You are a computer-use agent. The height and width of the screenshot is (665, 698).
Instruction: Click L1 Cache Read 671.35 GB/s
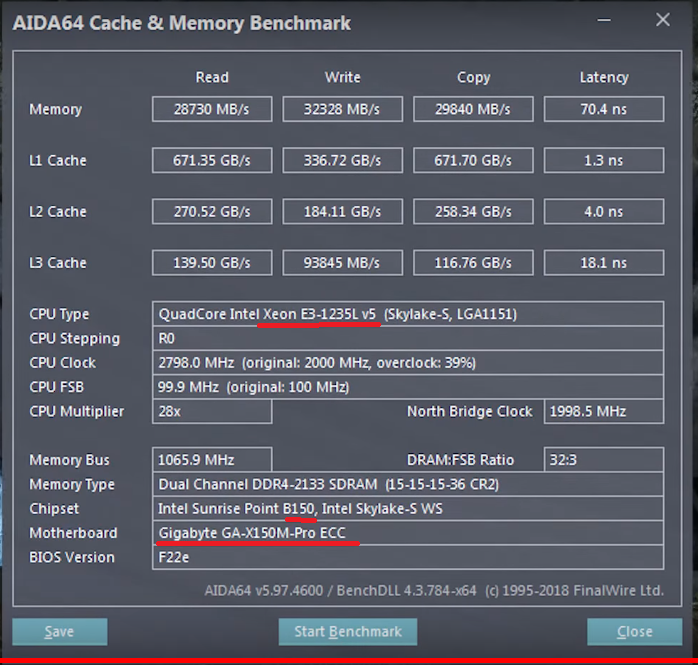pyautogui.click(x=212, y=160)
